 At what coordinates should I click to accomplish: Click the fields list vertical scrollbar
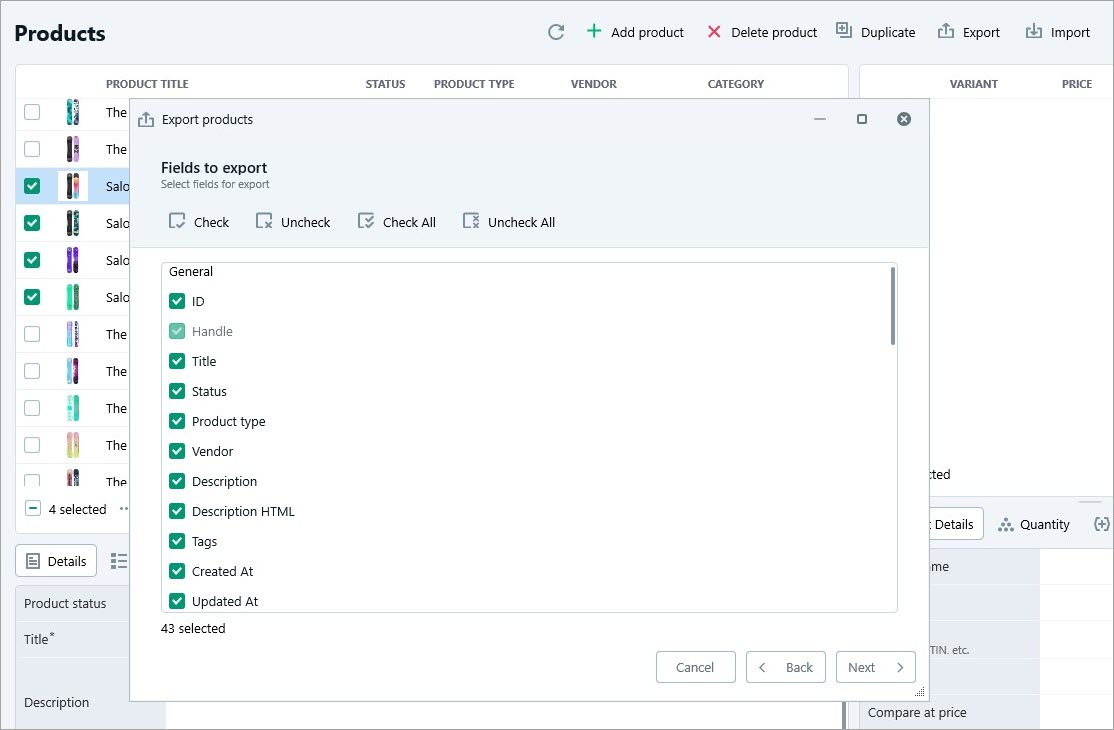pos(892,306)
